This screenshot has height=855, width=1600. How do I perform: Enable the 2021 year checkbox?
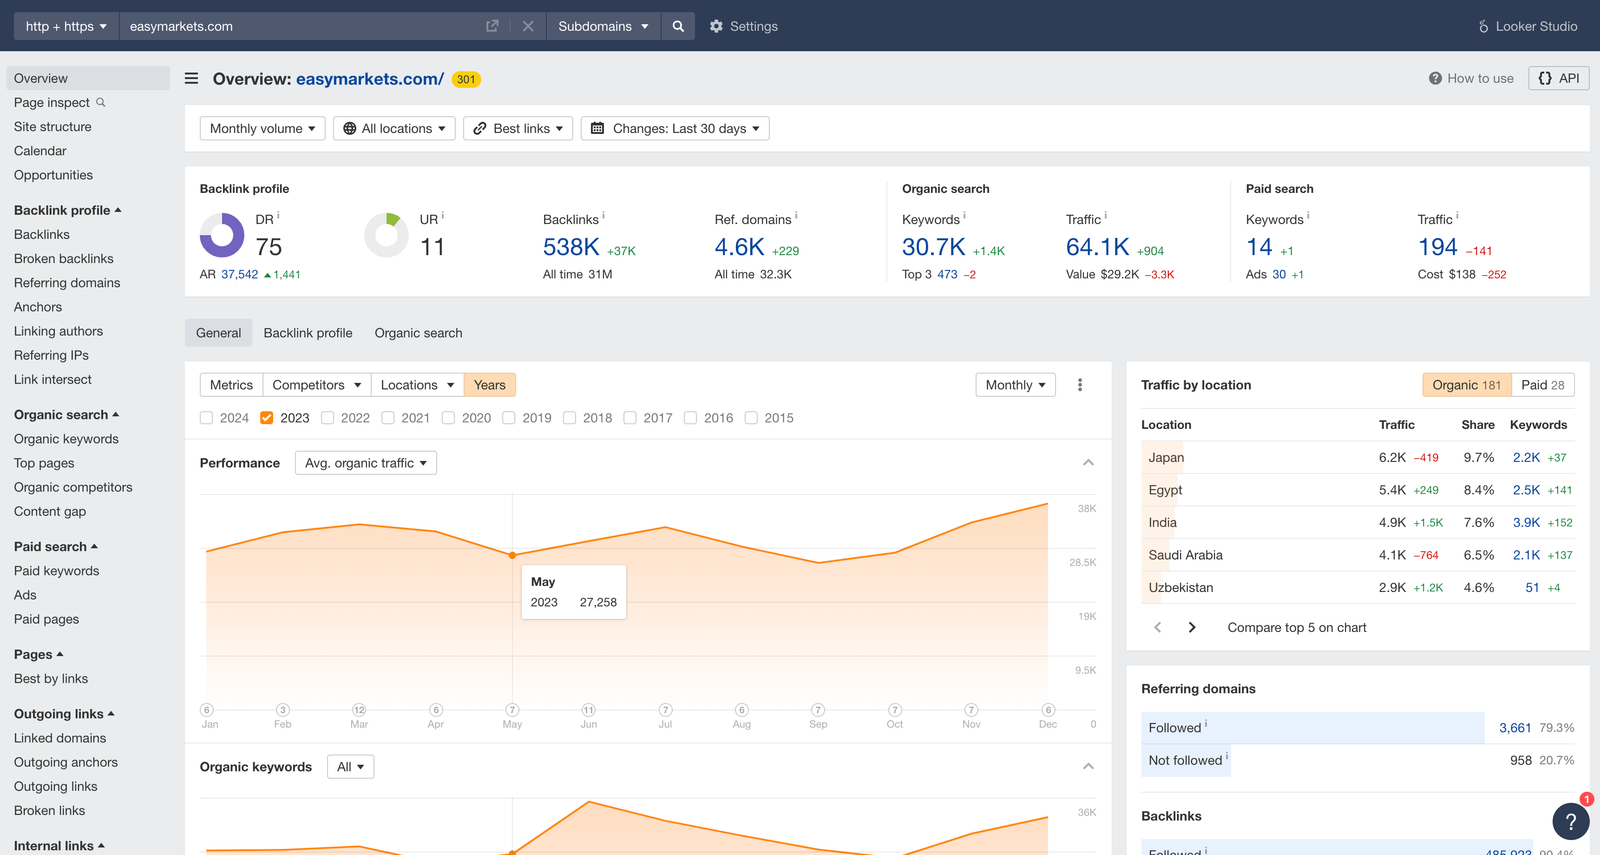pyautogui.click(x=387, y=418)
